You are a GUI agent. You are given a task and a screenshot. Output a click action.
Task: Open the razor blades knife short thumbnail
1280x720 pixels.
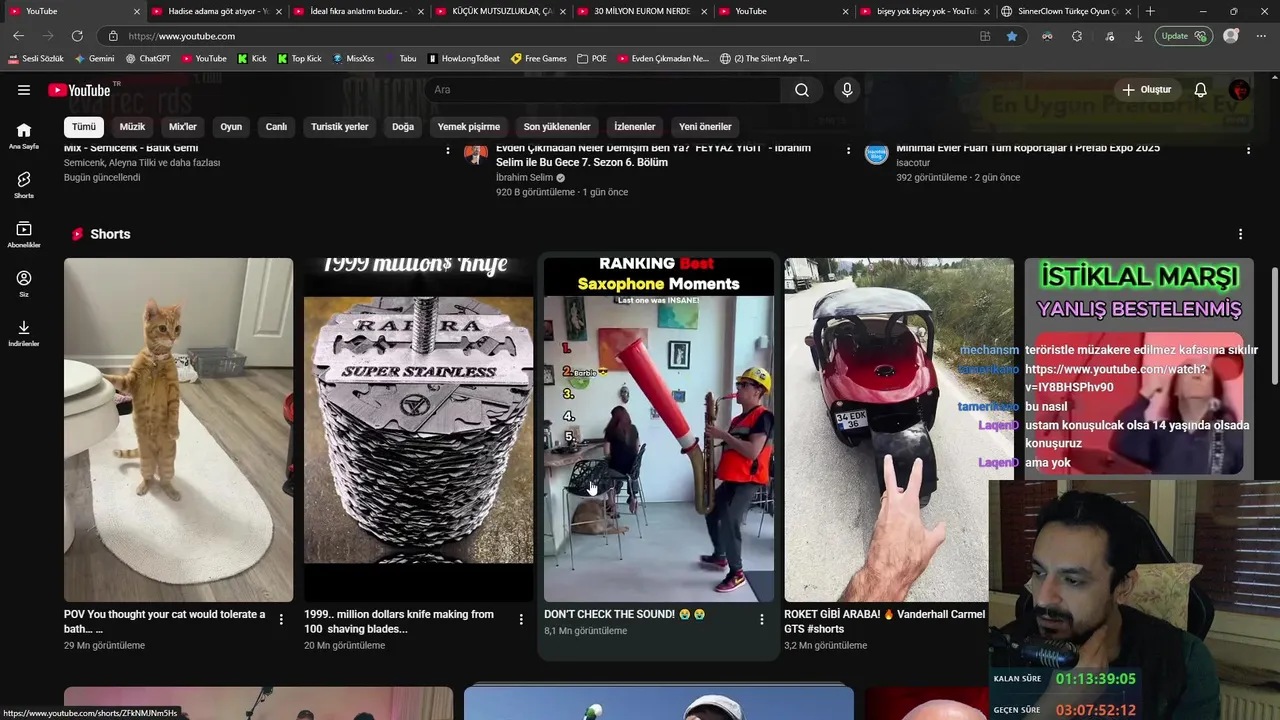[x=419, y=430]
